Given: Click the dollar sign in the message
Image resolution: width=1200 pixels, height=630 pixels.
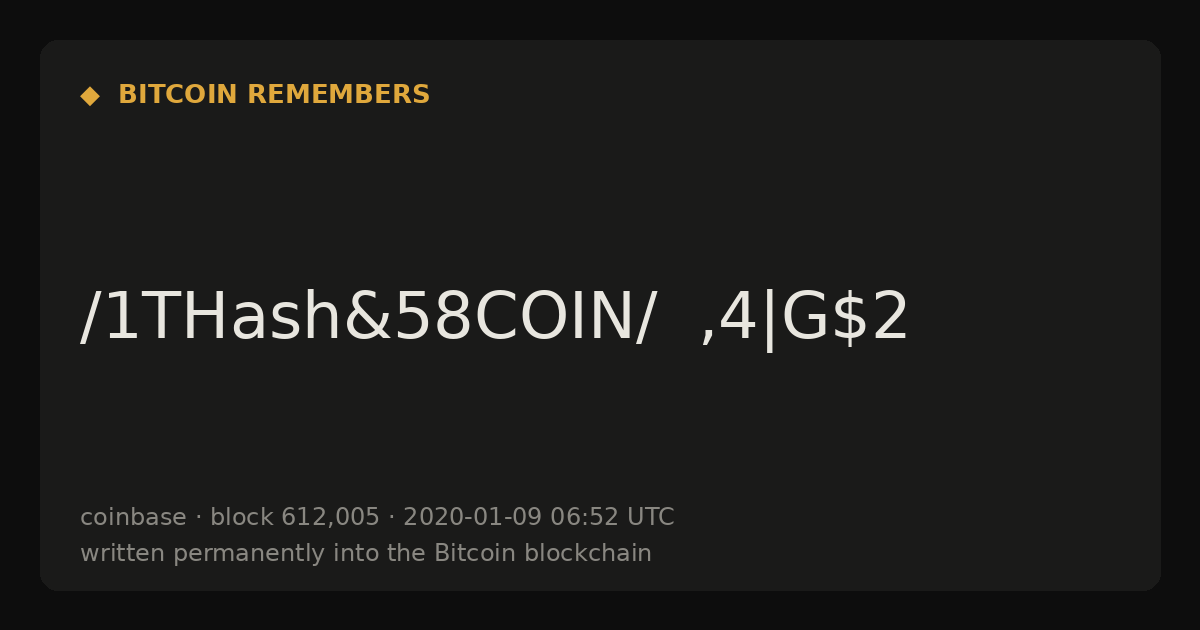Looking at the screenshot, I should pyautogui.click(x=848, y=318).
